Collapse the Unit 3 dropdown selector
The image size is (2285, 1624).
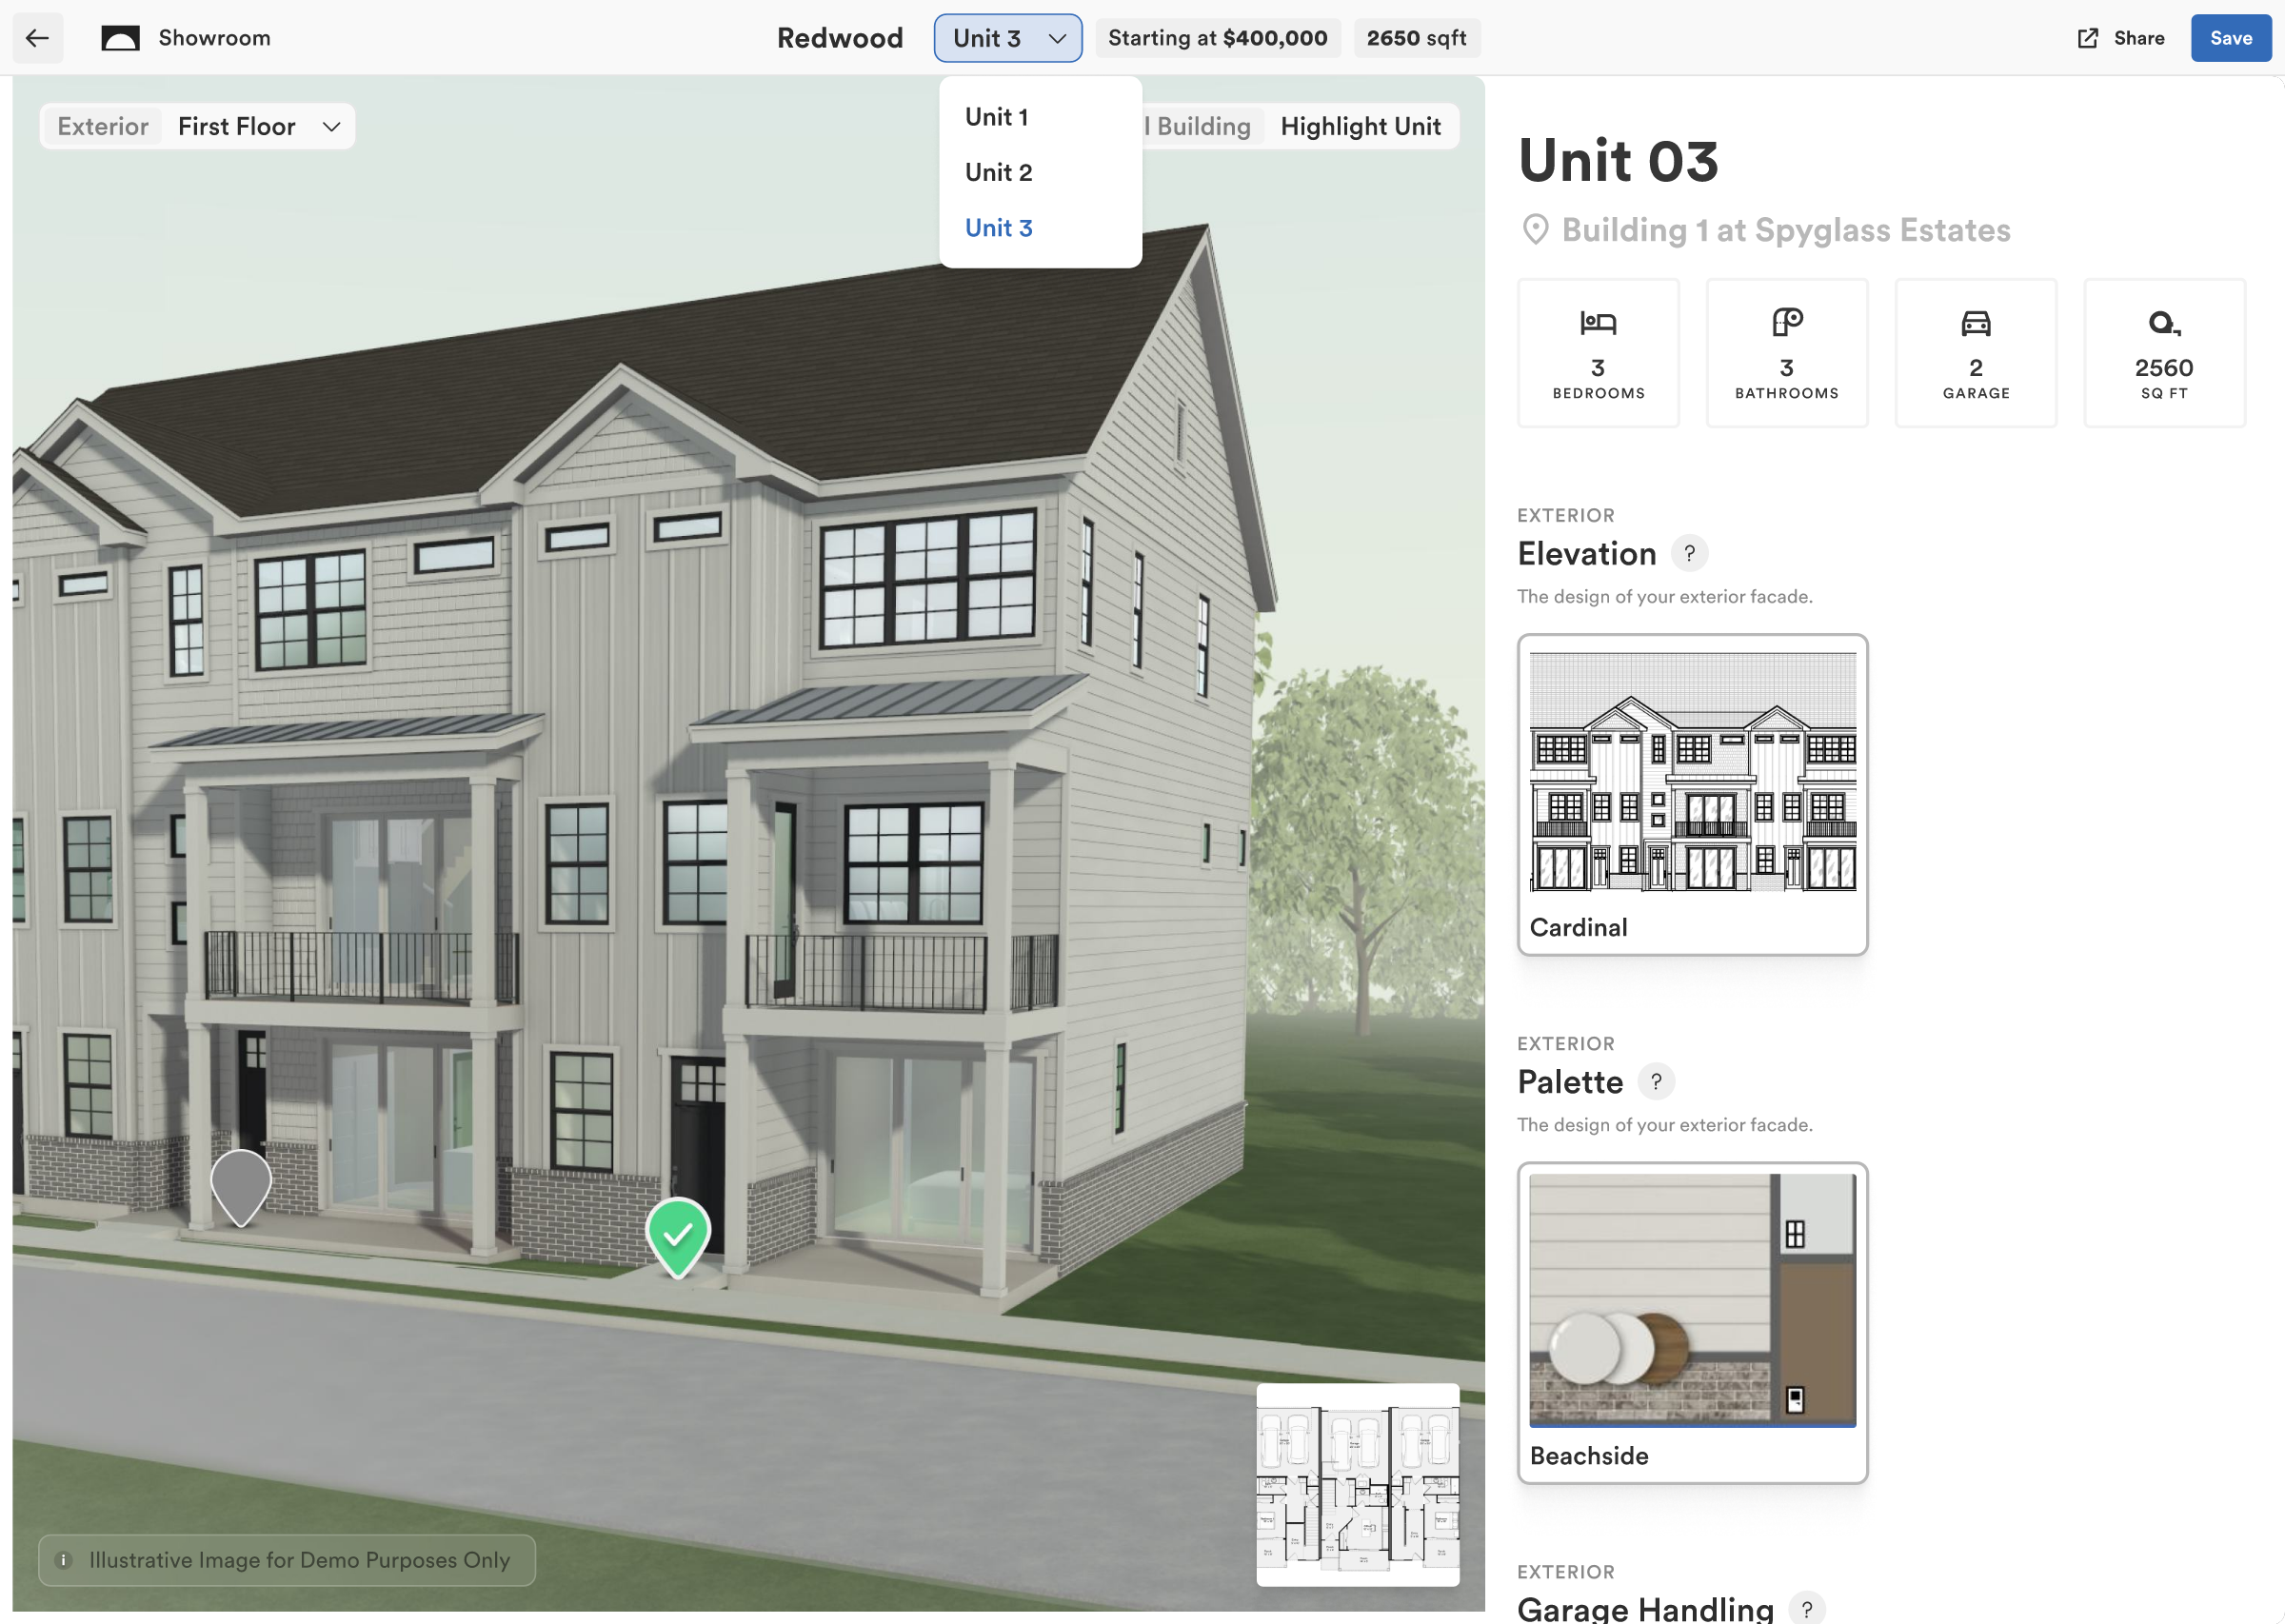tap(1007, 38)
